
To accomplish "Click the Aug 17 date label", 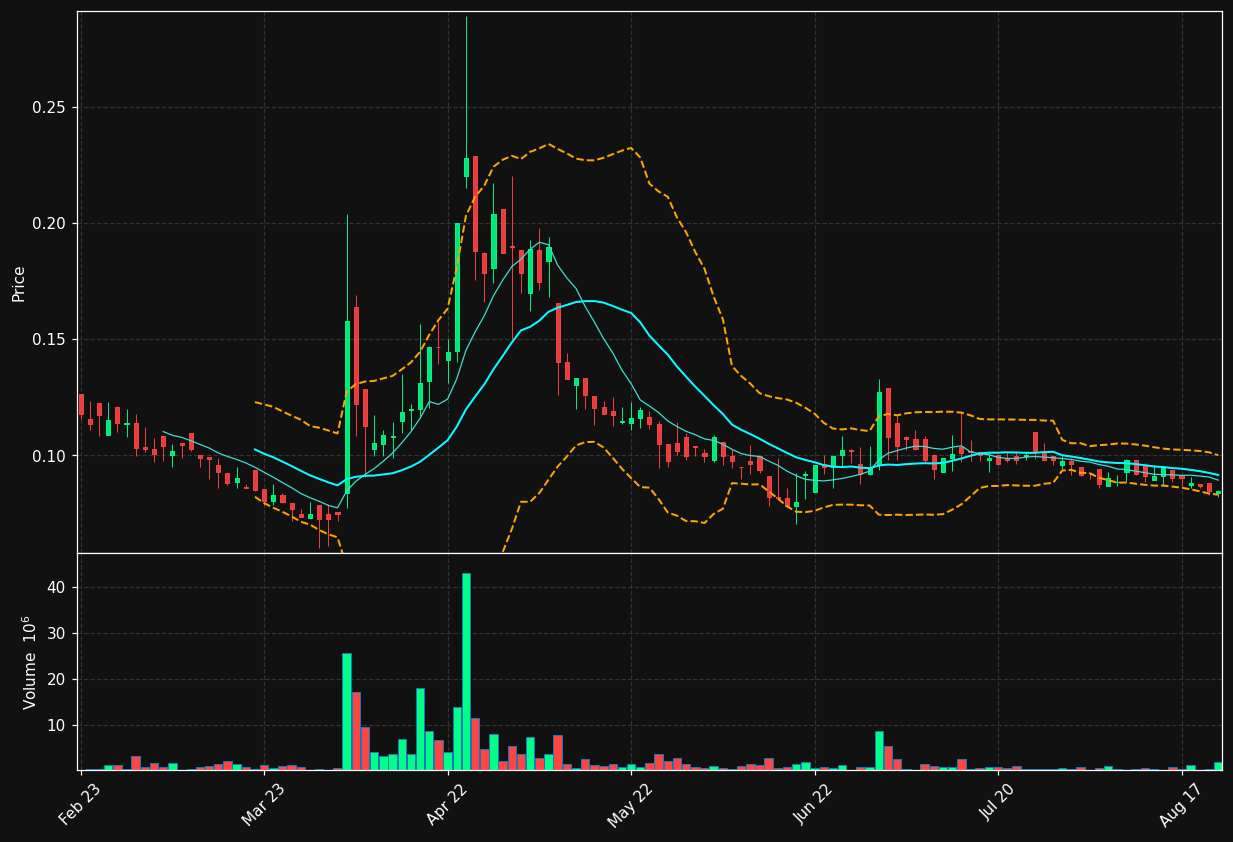I will click(x=1180, y=803).
